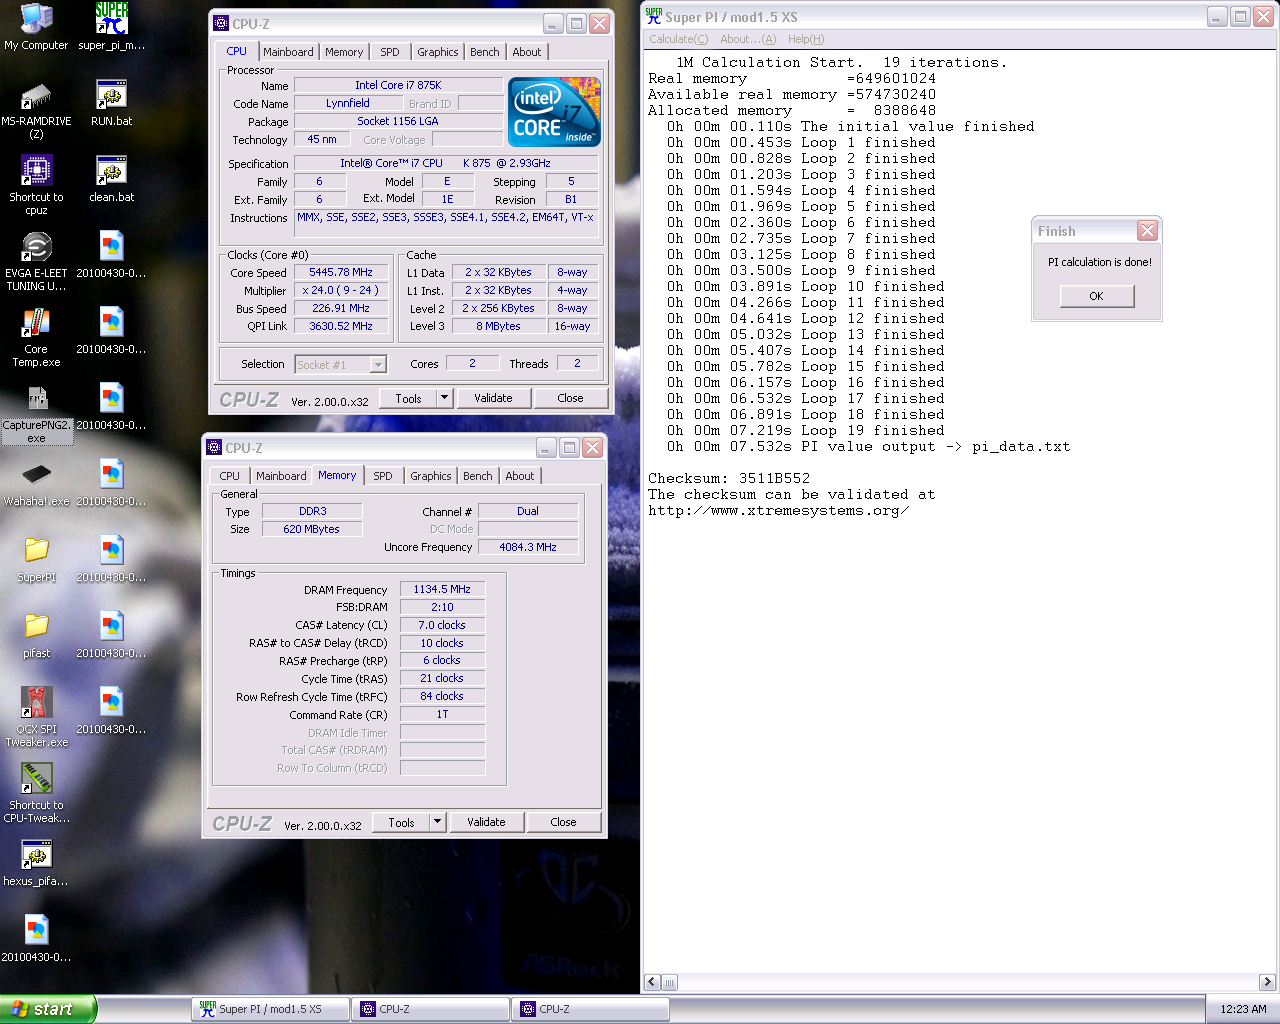The height and width of the screenshot is (1024, 1280).
Task: Open image file beside Wahaha!.exe
Action: (111, 483)
